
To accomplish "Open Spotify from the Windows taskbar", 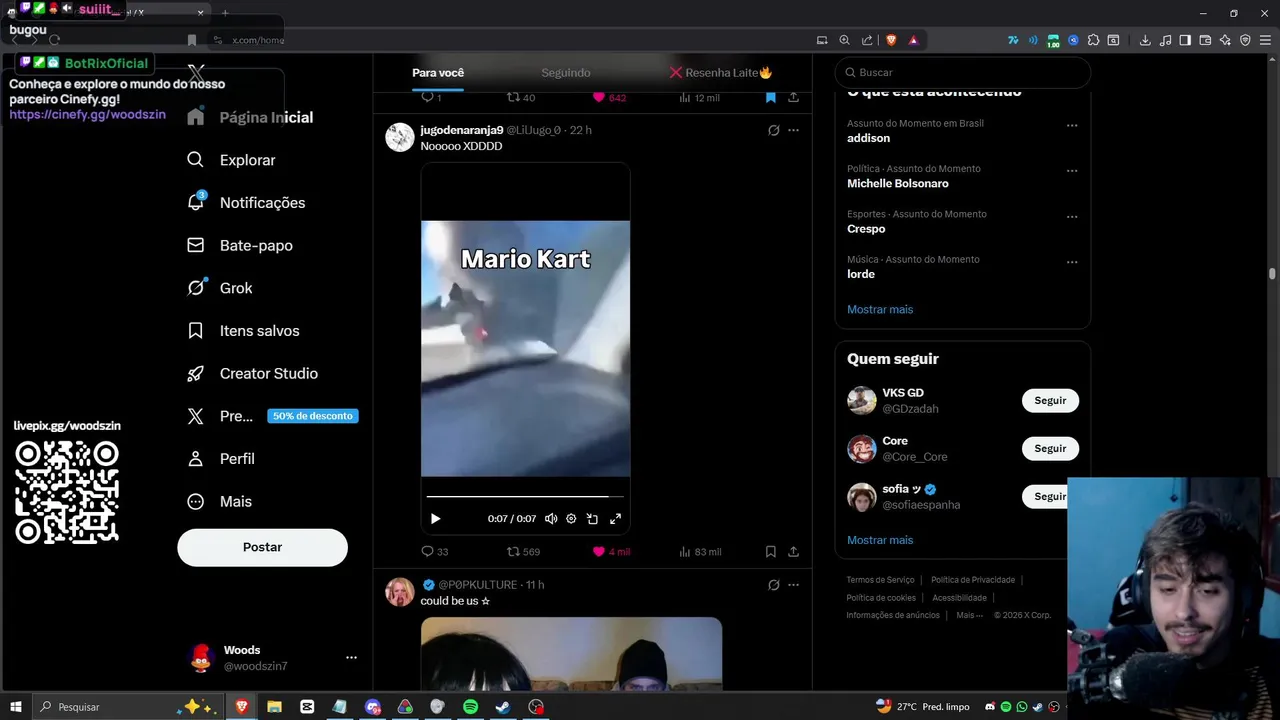I will [x=470, y=707].
